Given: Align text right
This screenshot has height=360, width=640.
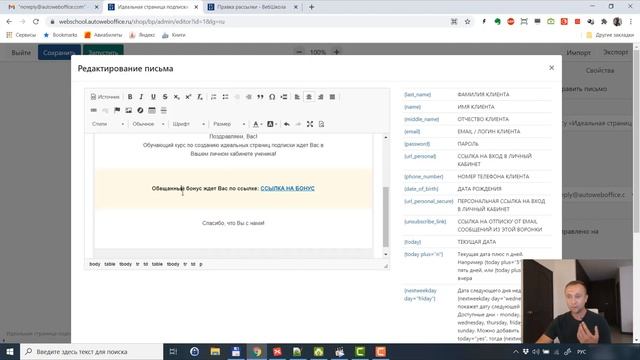Looking at the screenshot, I should (321, 97).
